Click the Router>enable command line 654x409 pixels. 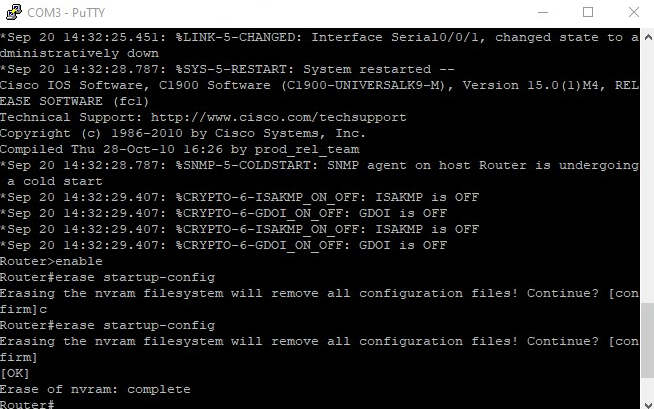(x=51, y=261)
